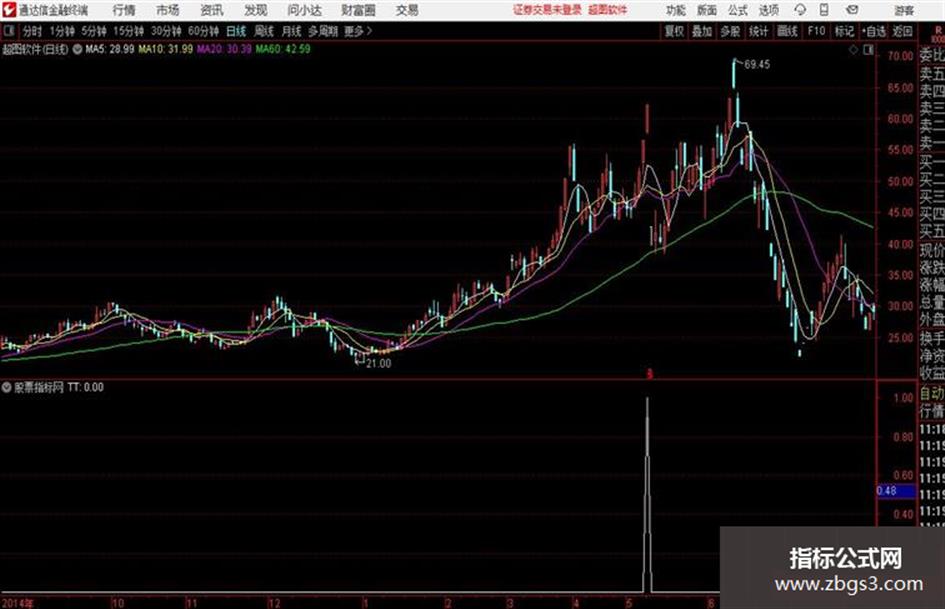Open the 功能 menu
945x609 pixels.
tap(676, 10)
